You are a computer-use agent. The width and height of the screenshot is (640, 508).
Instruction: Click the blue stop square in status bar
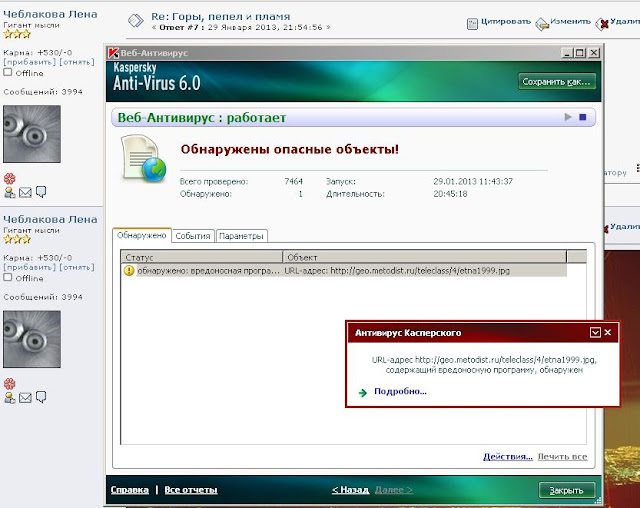pos(582,117)
